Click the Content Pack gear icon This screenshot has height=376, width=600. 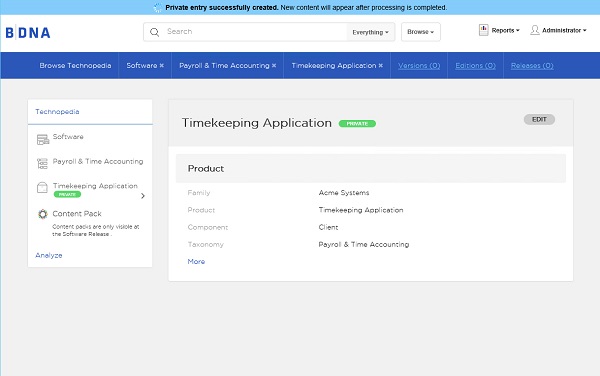click(43, 214)
